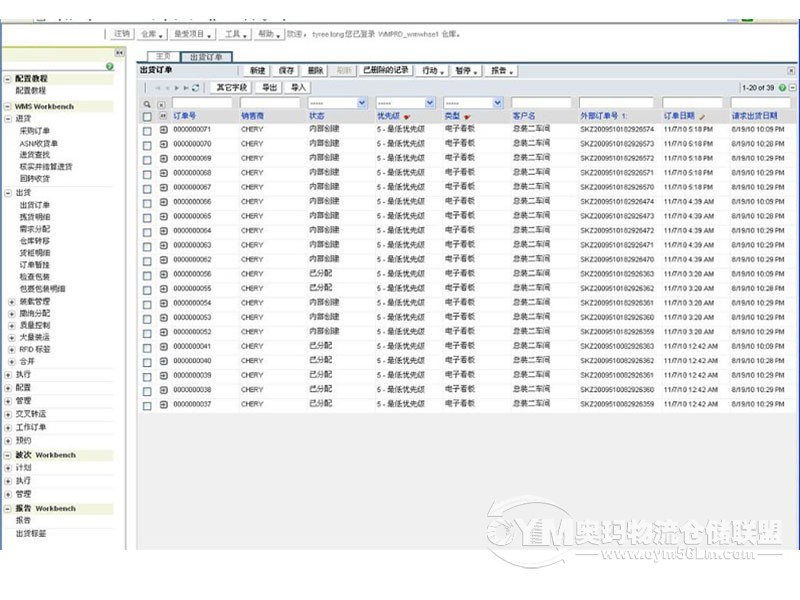Check the box for order 0000000065

point(147,218)
